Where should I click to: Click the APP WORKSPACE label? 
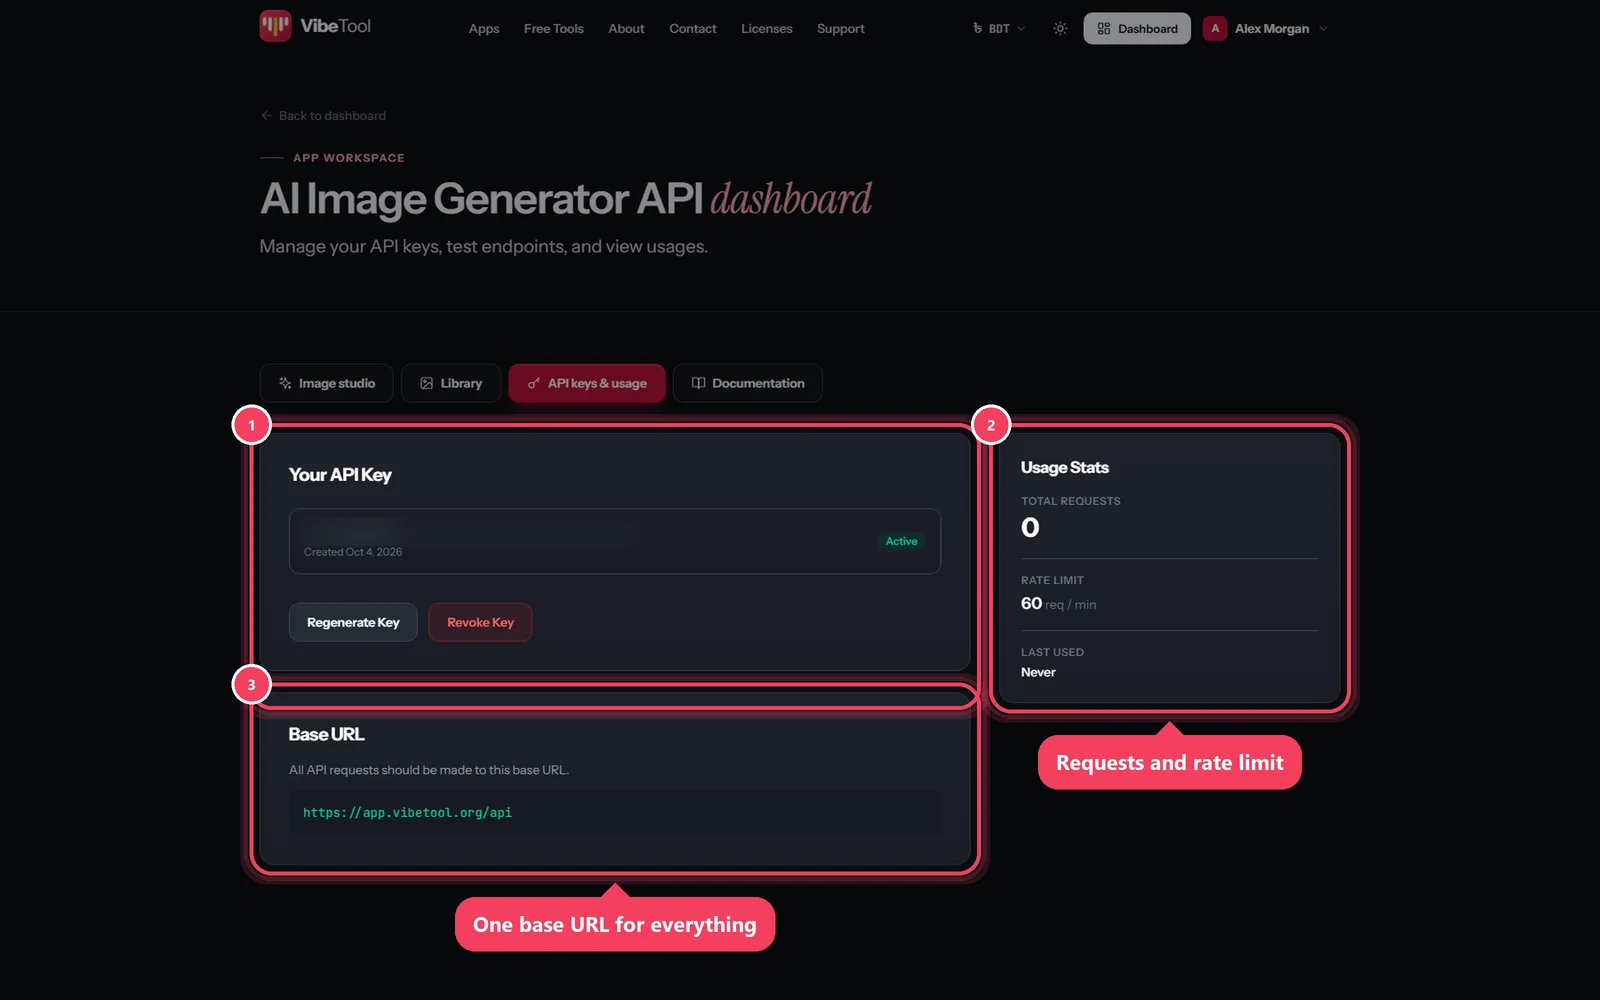tap(349, 158)
